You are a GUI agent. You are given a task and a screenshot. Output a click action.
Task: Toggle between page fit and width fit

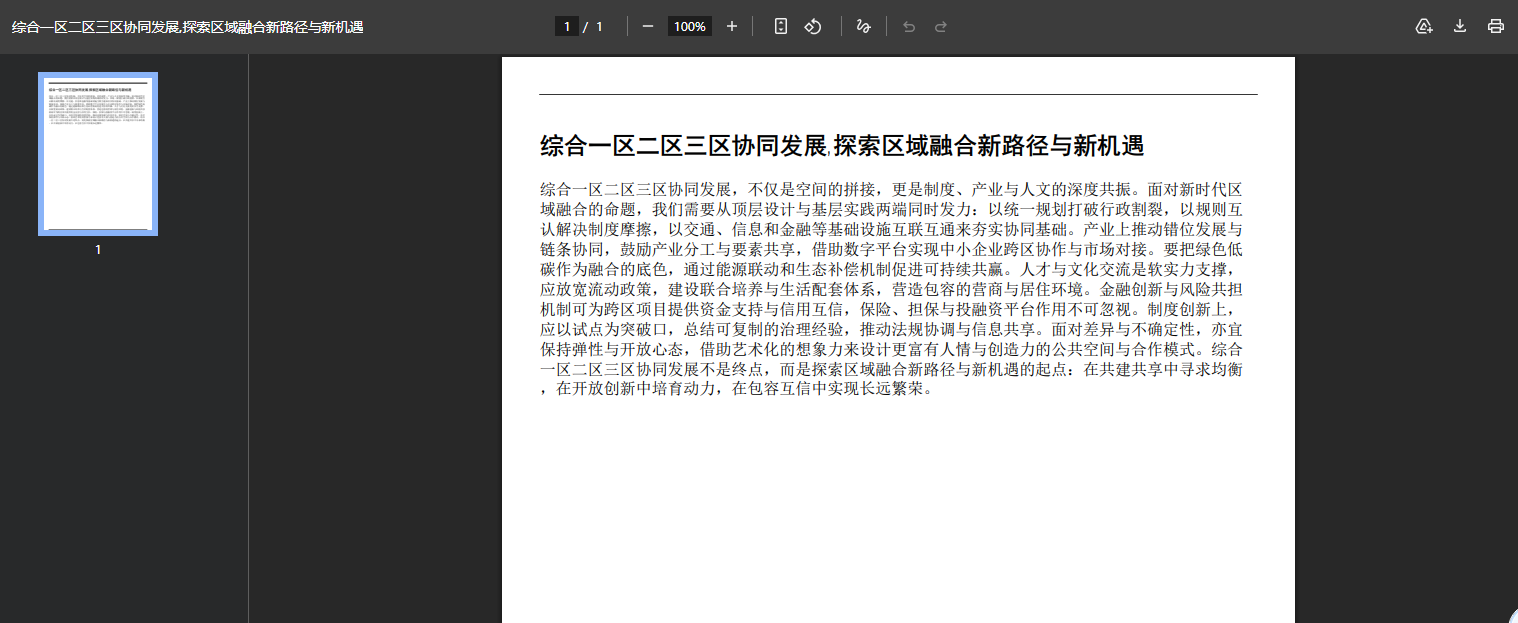[780, 26]
